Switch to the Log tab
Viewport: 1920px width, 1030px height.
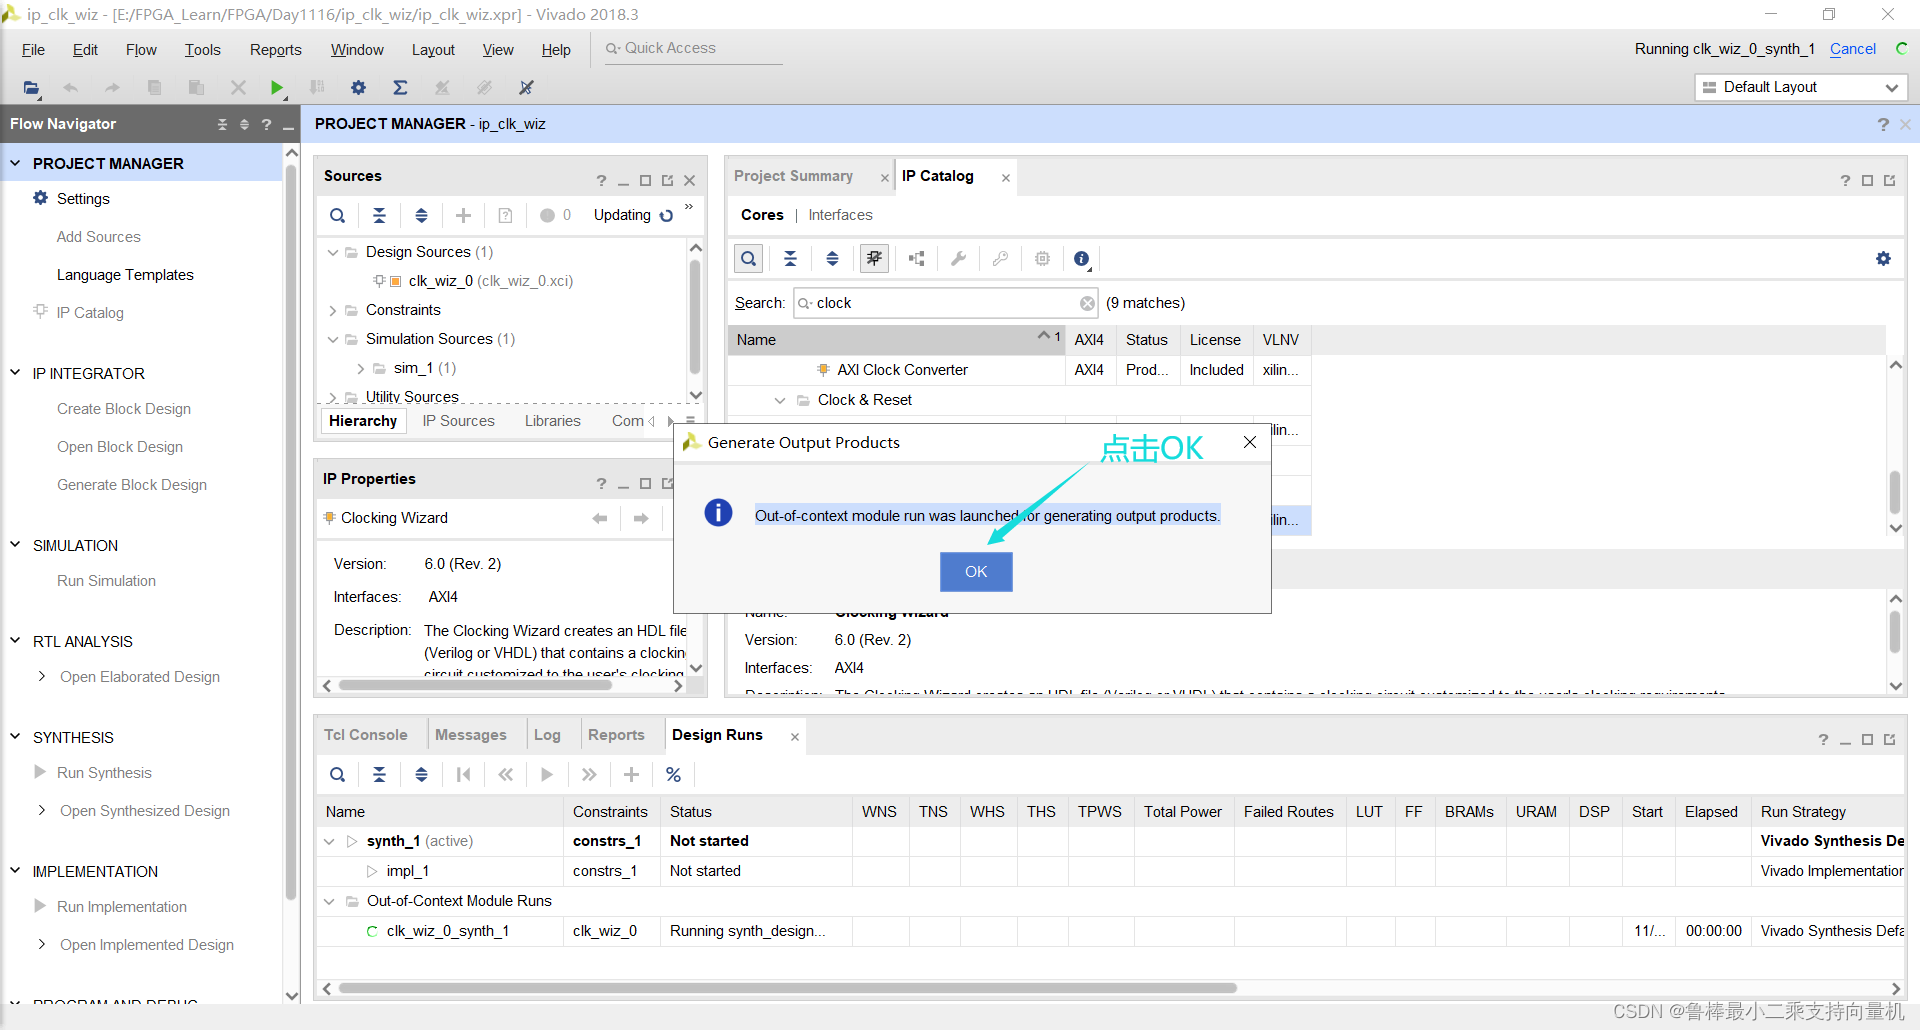point(547,735)
